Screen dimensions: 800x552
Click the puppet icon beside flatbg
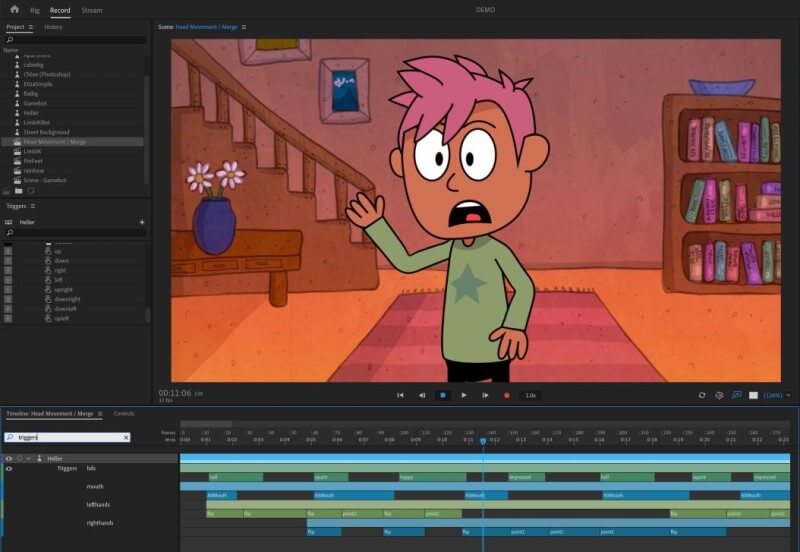[x=17, y=94]
